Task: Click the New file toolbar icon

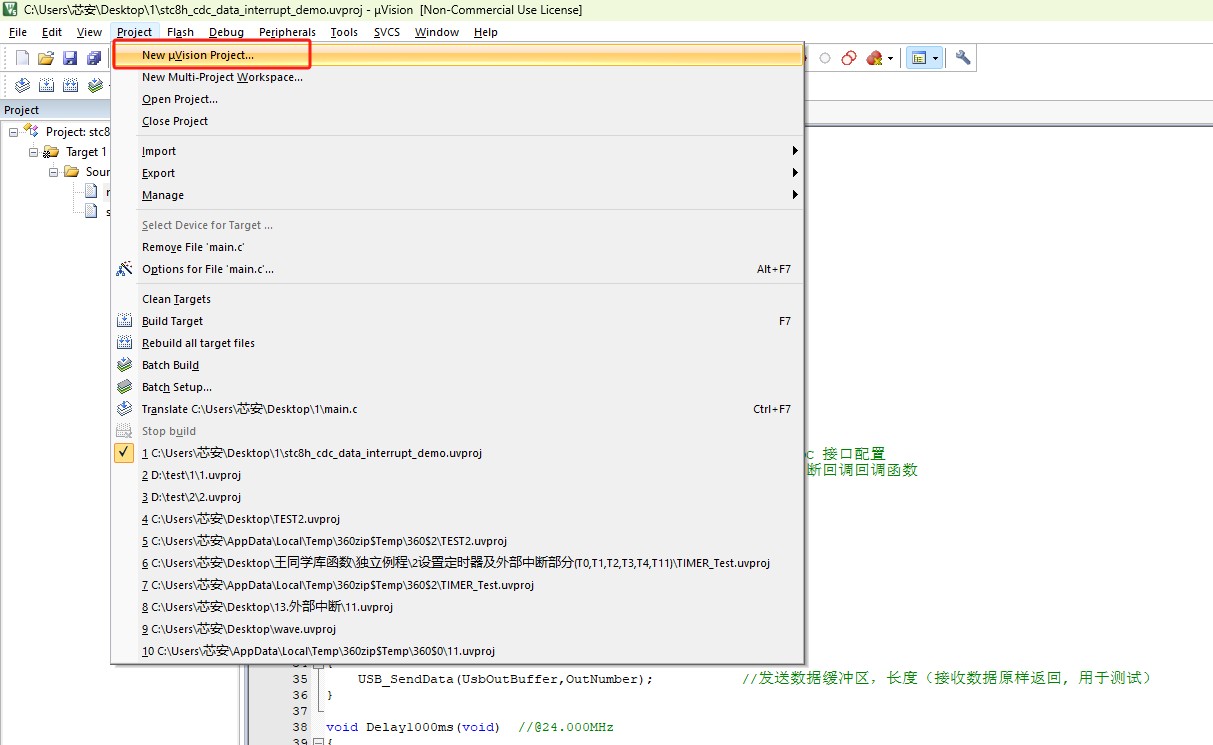Action: click(x=22, y=58)
